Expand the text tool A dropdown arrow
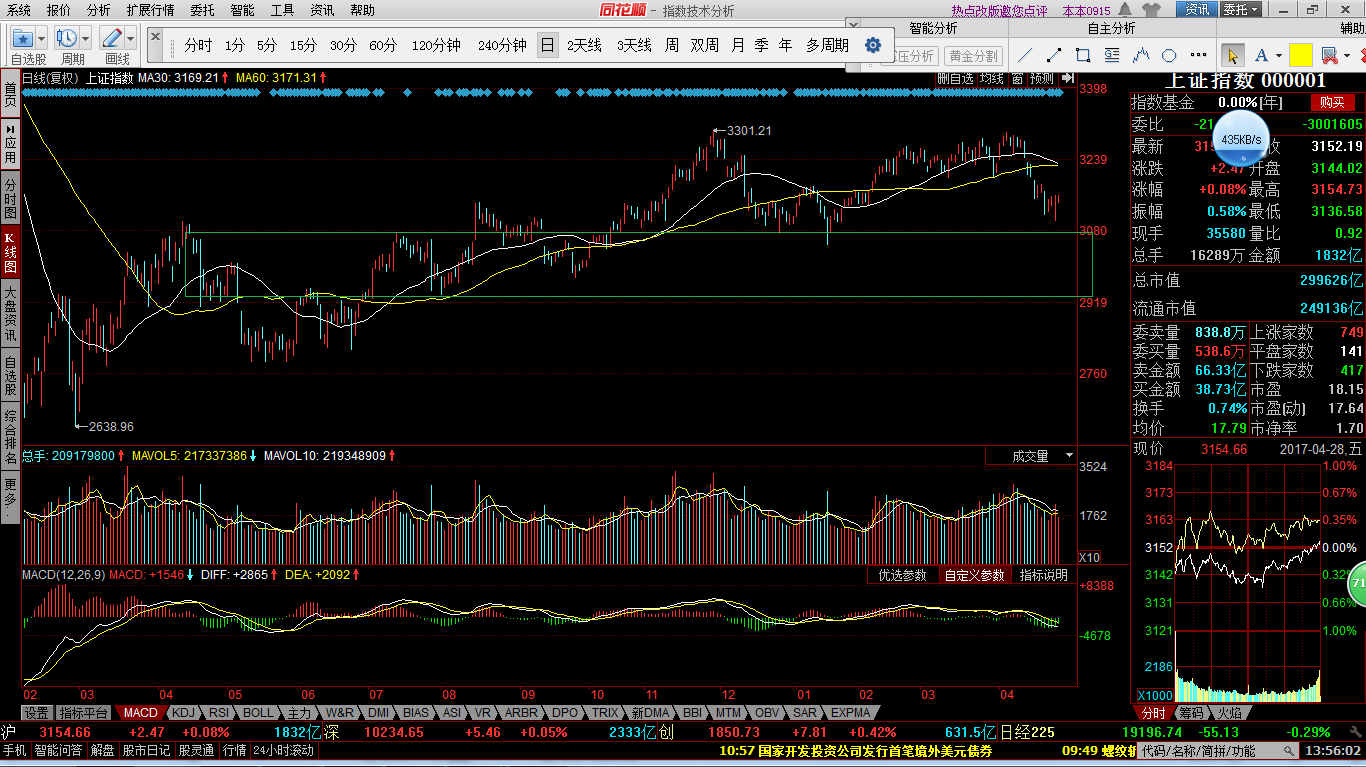Viewport: 1366px width, 767px height. 1278,56
